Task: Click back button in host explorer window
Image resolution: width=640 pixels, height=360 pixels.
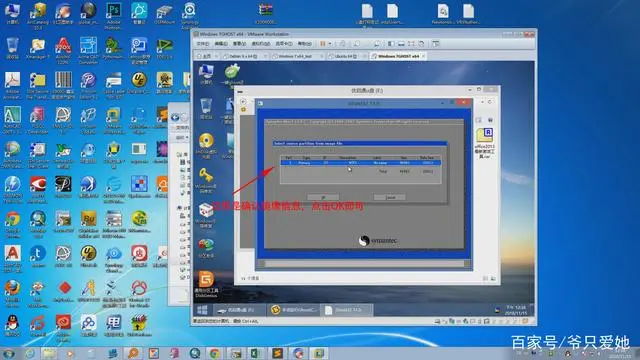Action: pyautogui.click(x=175, y=118)
